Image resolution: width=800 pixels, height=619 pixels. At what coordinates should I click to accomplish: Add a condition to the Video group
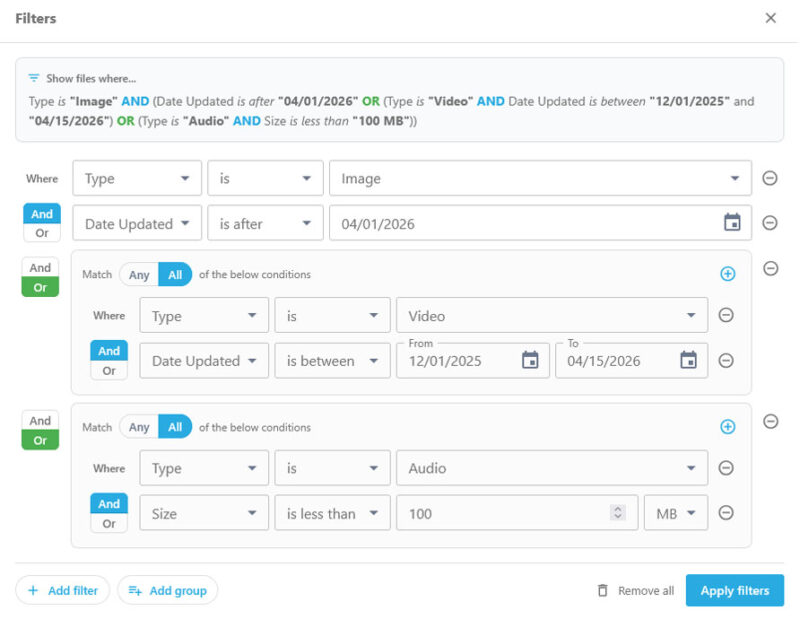[x=727, y=274]
